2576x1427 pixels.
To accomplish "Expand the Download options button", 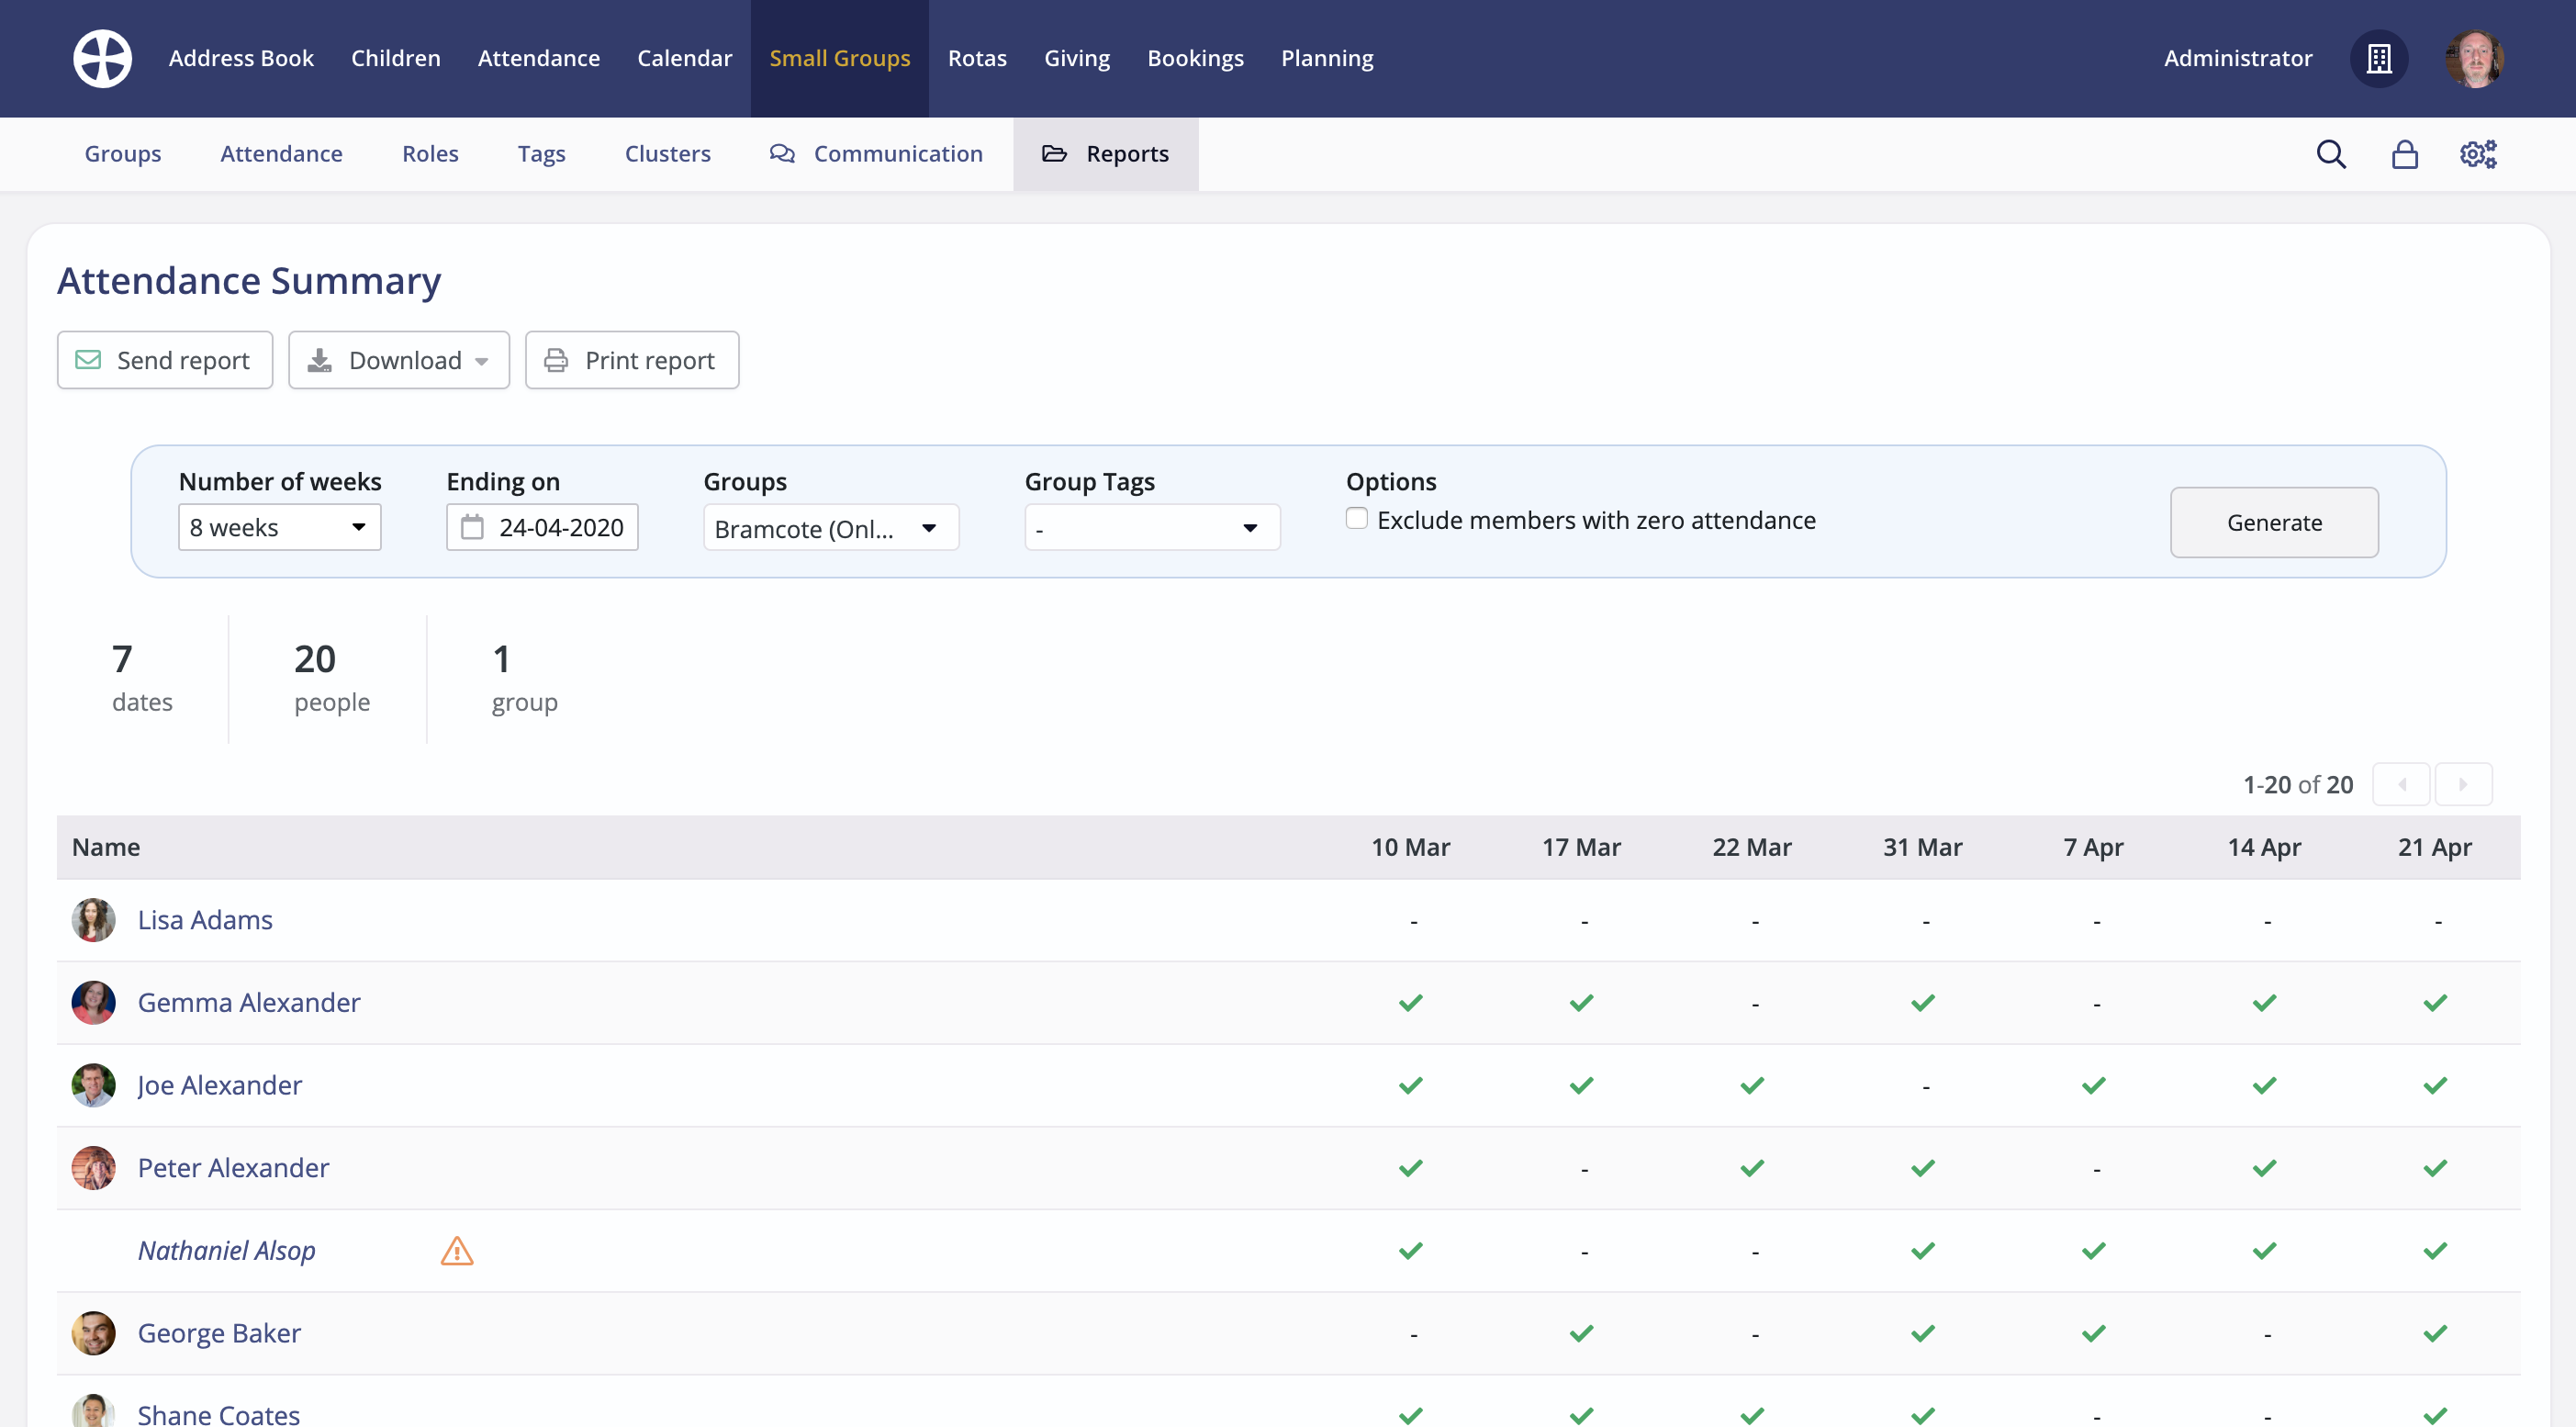I will coord(399,360).
